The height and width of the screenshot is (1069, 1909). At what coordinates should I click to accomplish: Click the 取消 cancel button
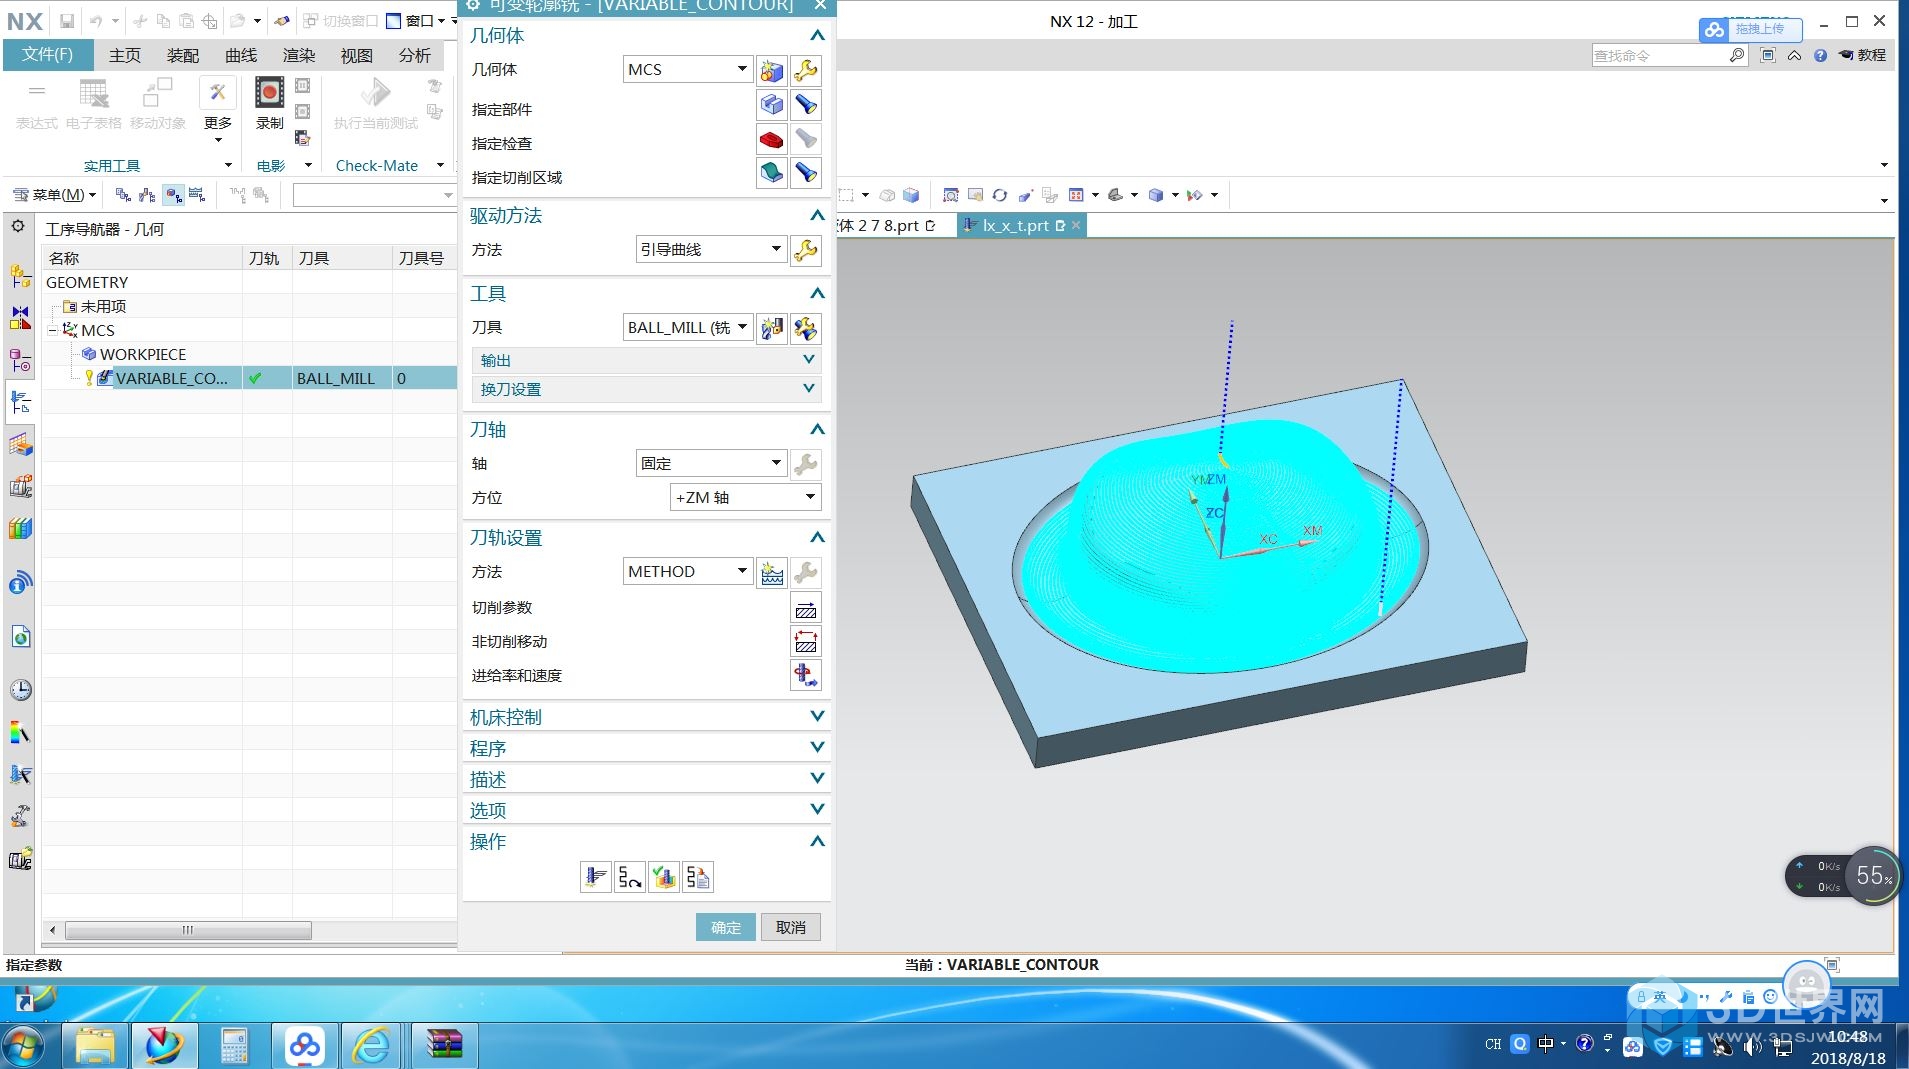point(790,927)
